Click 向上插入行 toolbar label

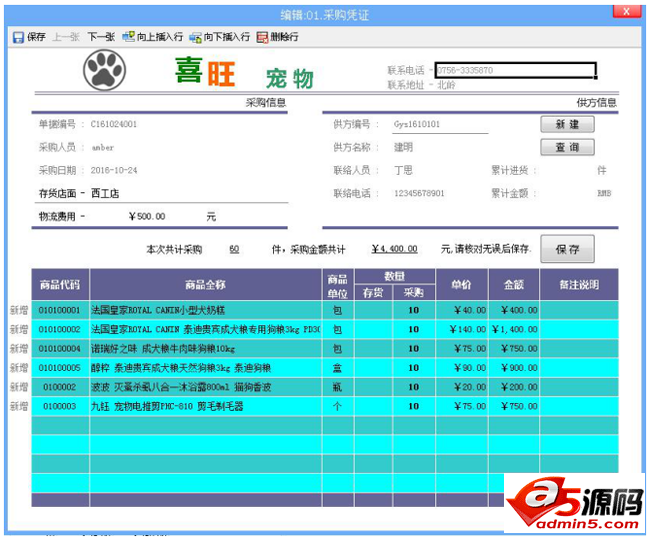point(160,37)
